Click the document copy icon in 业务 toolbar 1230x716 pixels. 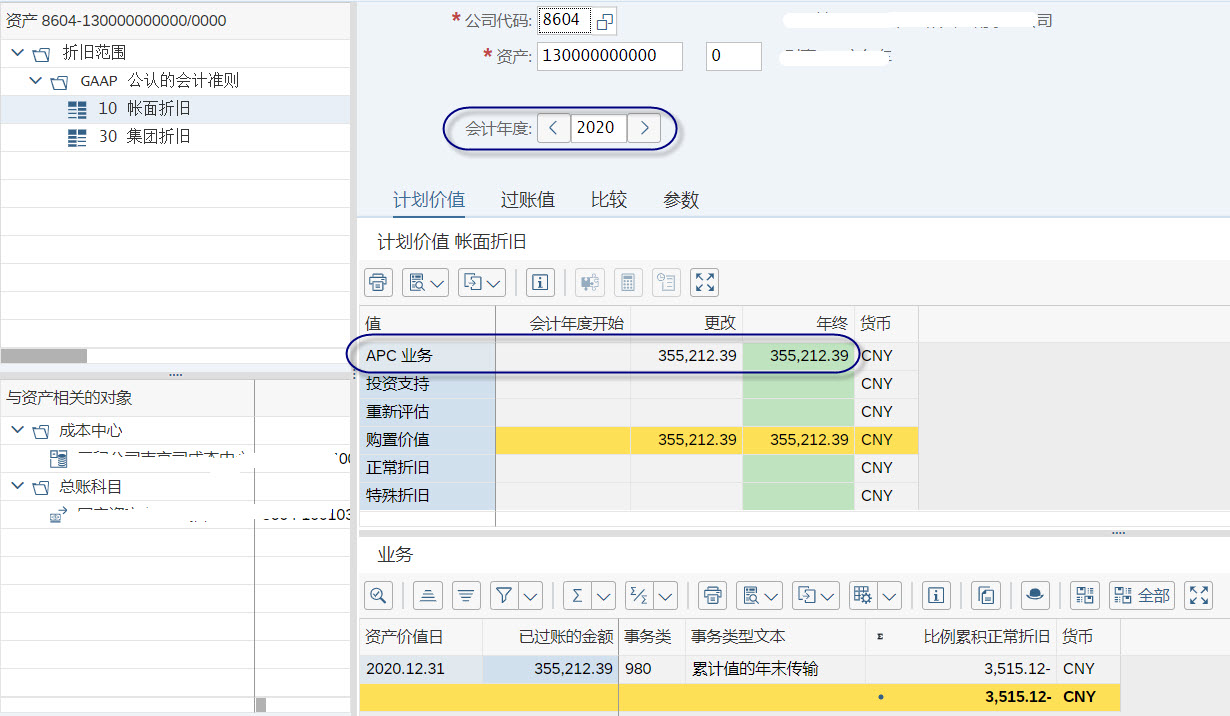[x=986, y=596]
